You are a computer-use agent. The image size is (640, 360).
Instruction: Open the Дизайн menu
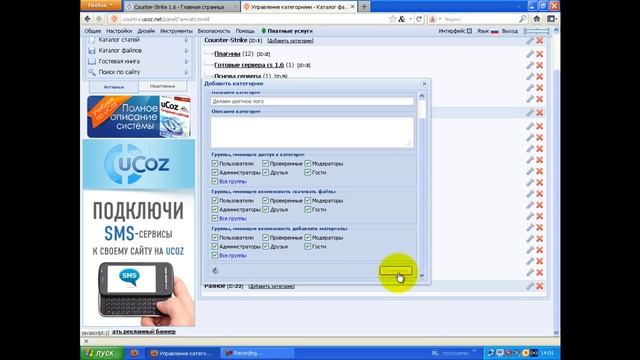click(x=146, y=31)
